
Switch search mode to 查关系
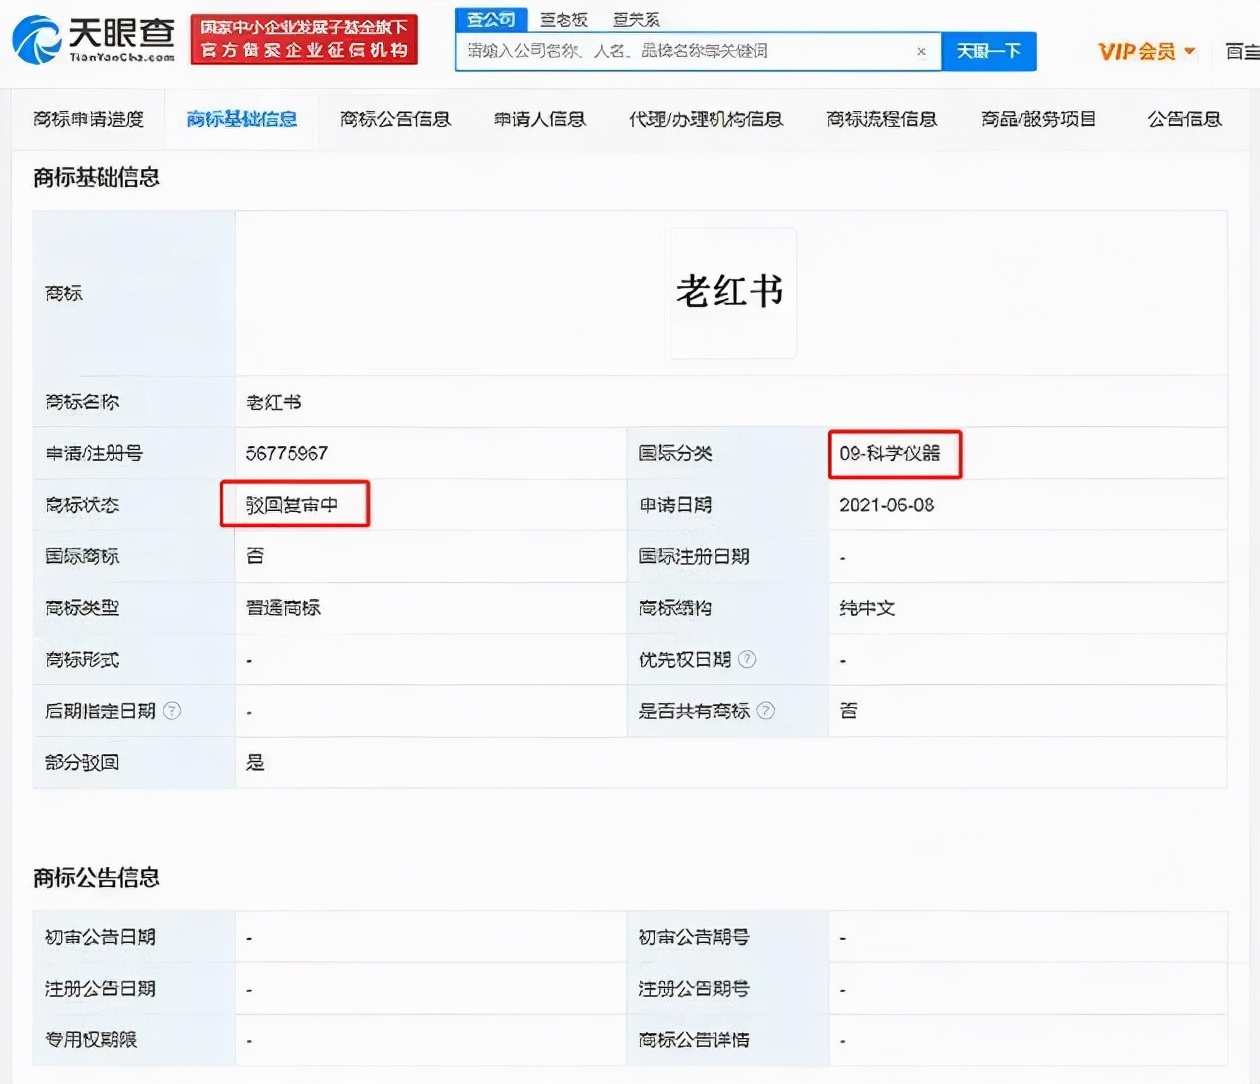tap(635, 18)
